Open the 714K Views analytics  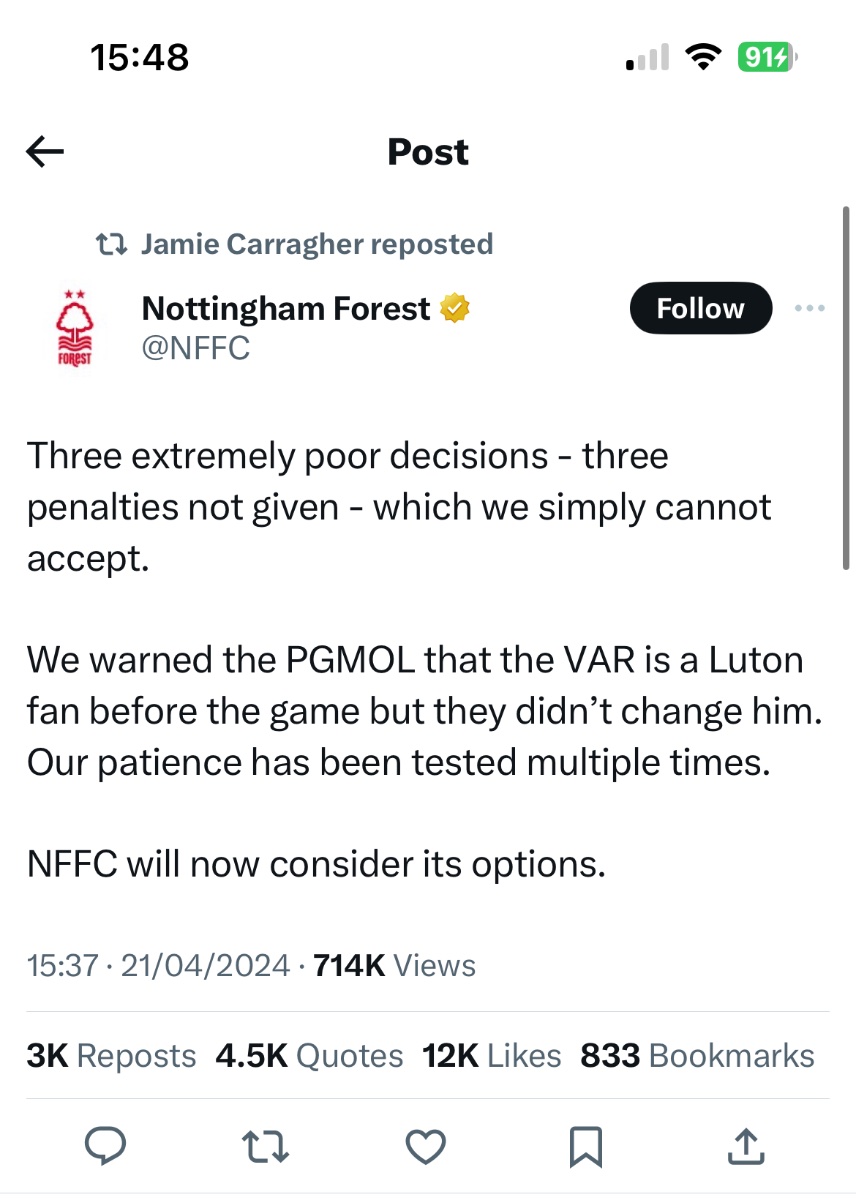click(395, 966)
